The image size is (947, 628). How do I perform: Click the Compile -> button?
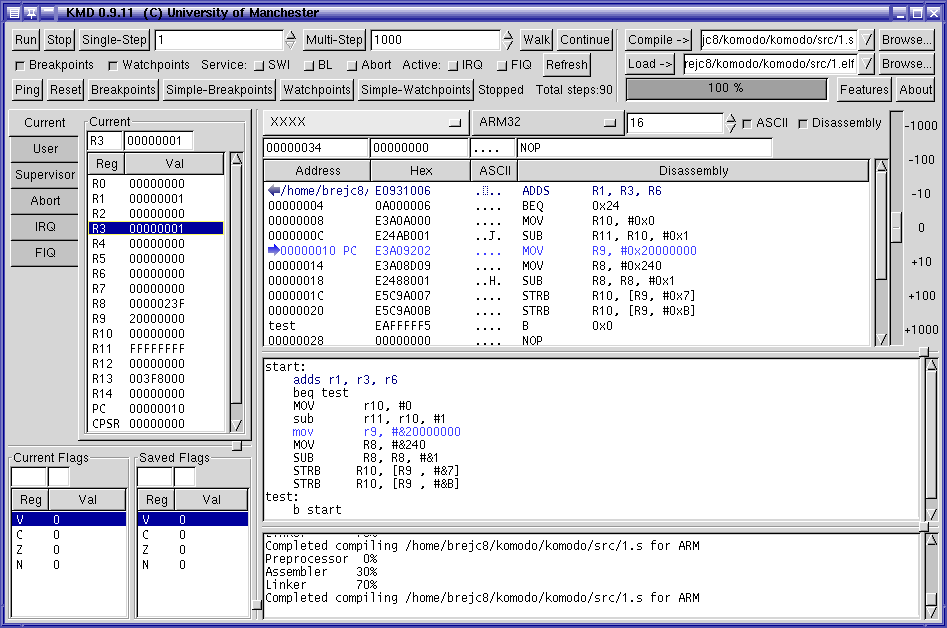coord(659,40)
